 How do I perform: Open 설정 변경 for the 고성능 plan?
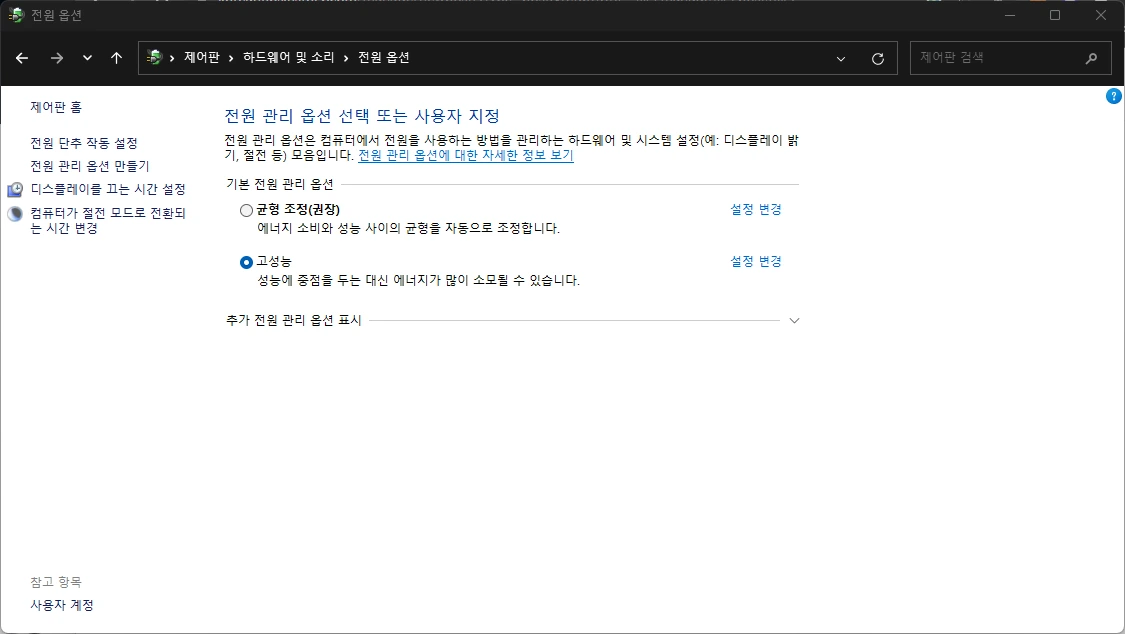[755, 261]
